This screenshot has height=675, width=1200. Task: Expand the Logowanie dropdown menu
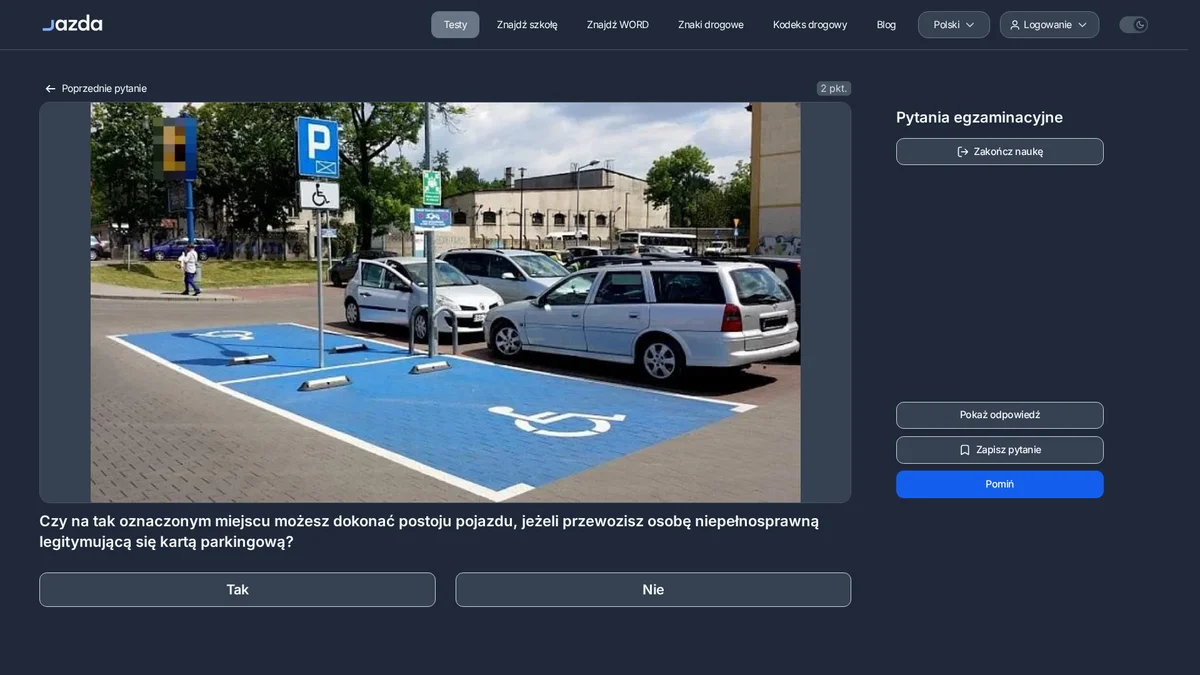pos(1049,25)
